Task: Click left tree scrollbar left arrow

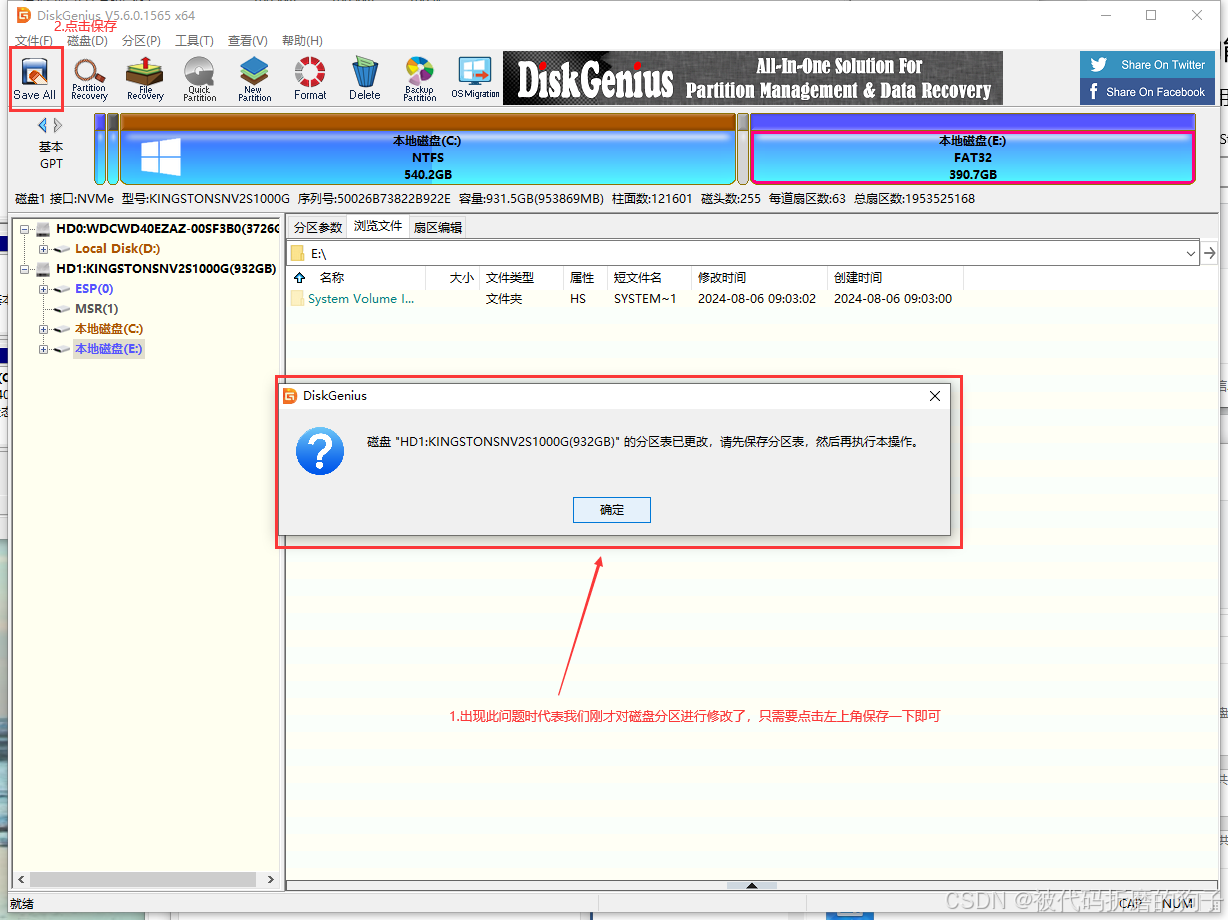Action: pos(23,880)
